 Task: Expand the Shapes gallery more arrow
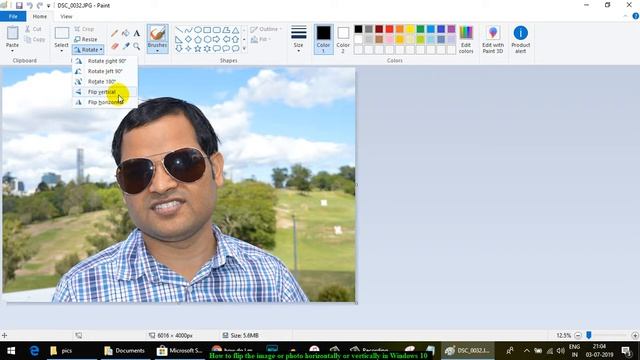[244, 49]
